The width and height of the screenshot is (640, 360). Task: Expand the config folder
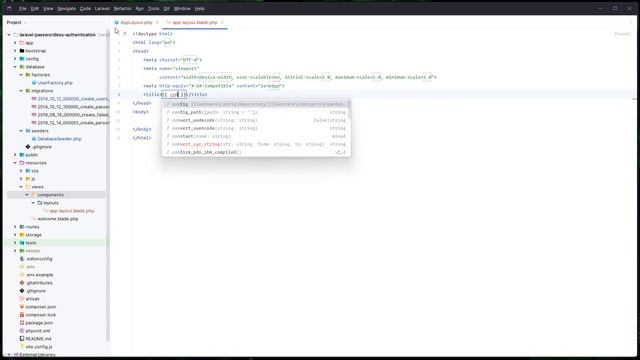pyautogui.click(x=15, y=59)
